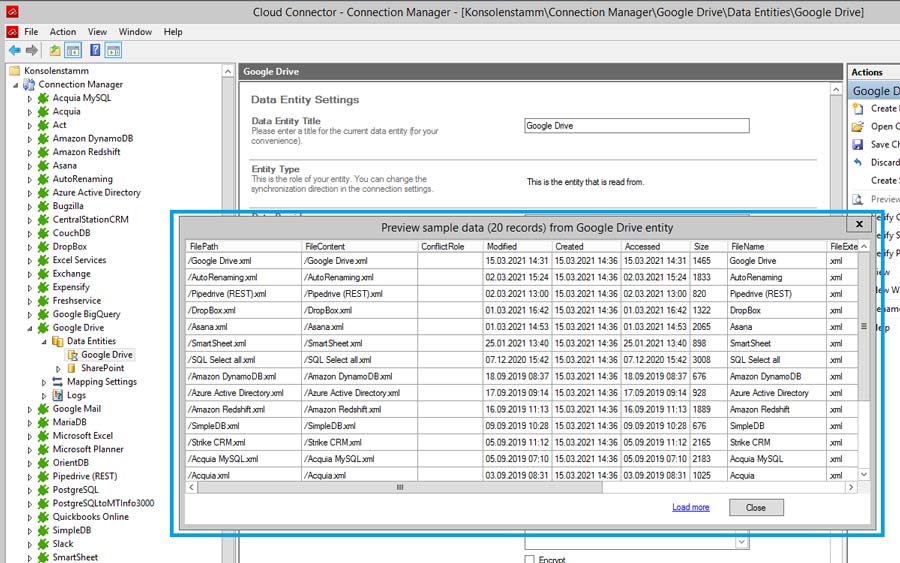
Task: Click the Open folder icon in Actions pane
Action: pos(857,127)
